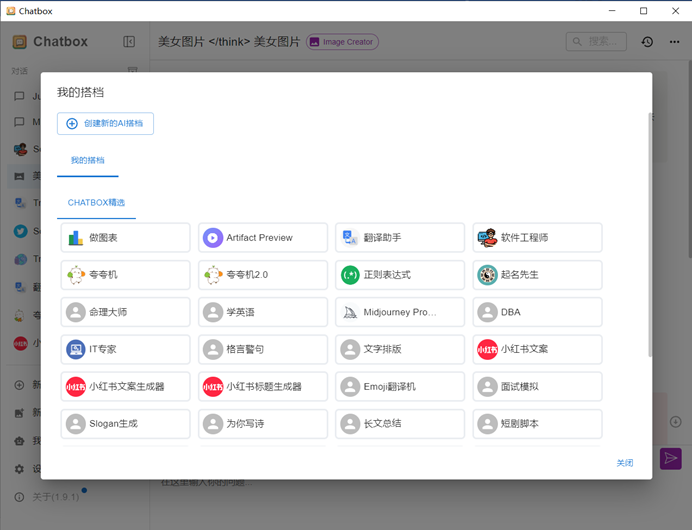Image resolution: width=692 pixels, height=530 pixels.
Task: Pick the 为你写诗 poetry partner
Action: coord(263,424)
